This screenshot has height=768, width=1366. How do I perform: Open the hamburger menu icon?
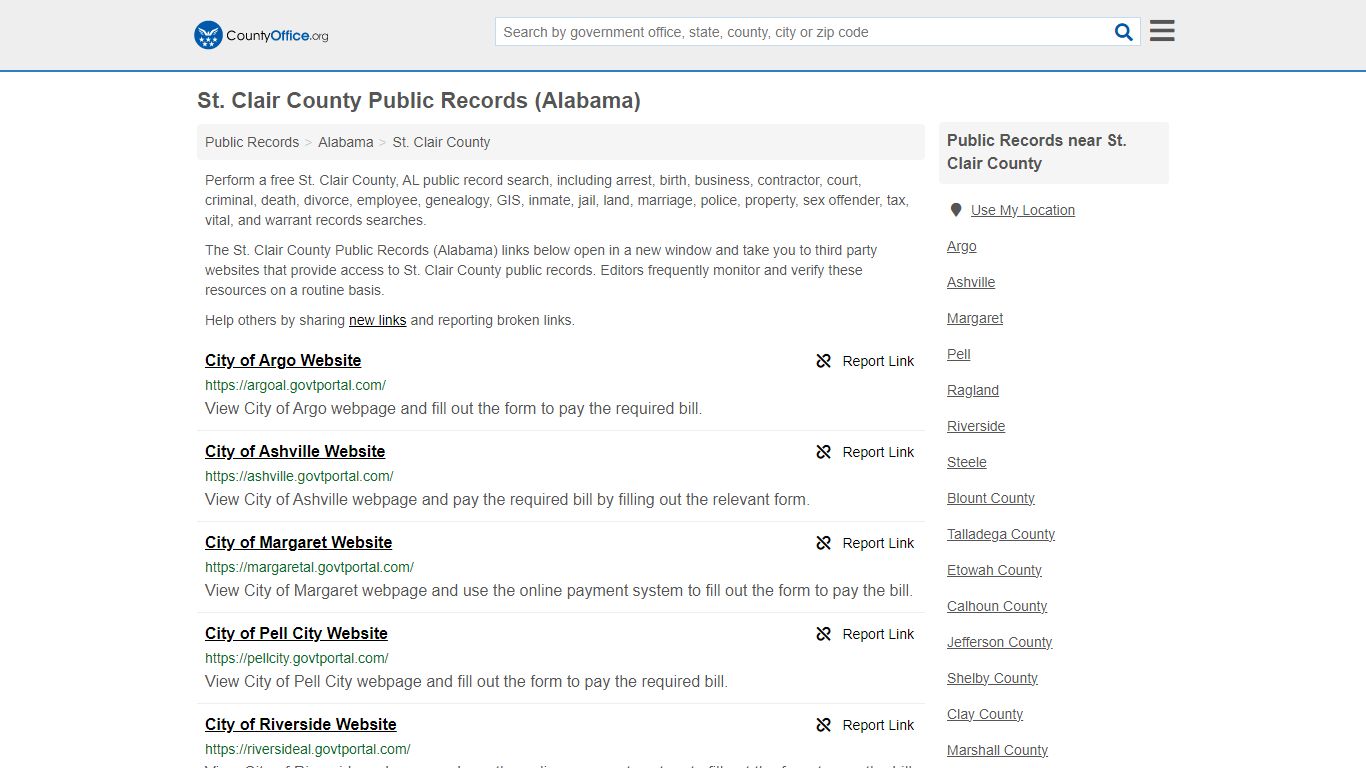pyautogui.click(x=1162, y=31)
